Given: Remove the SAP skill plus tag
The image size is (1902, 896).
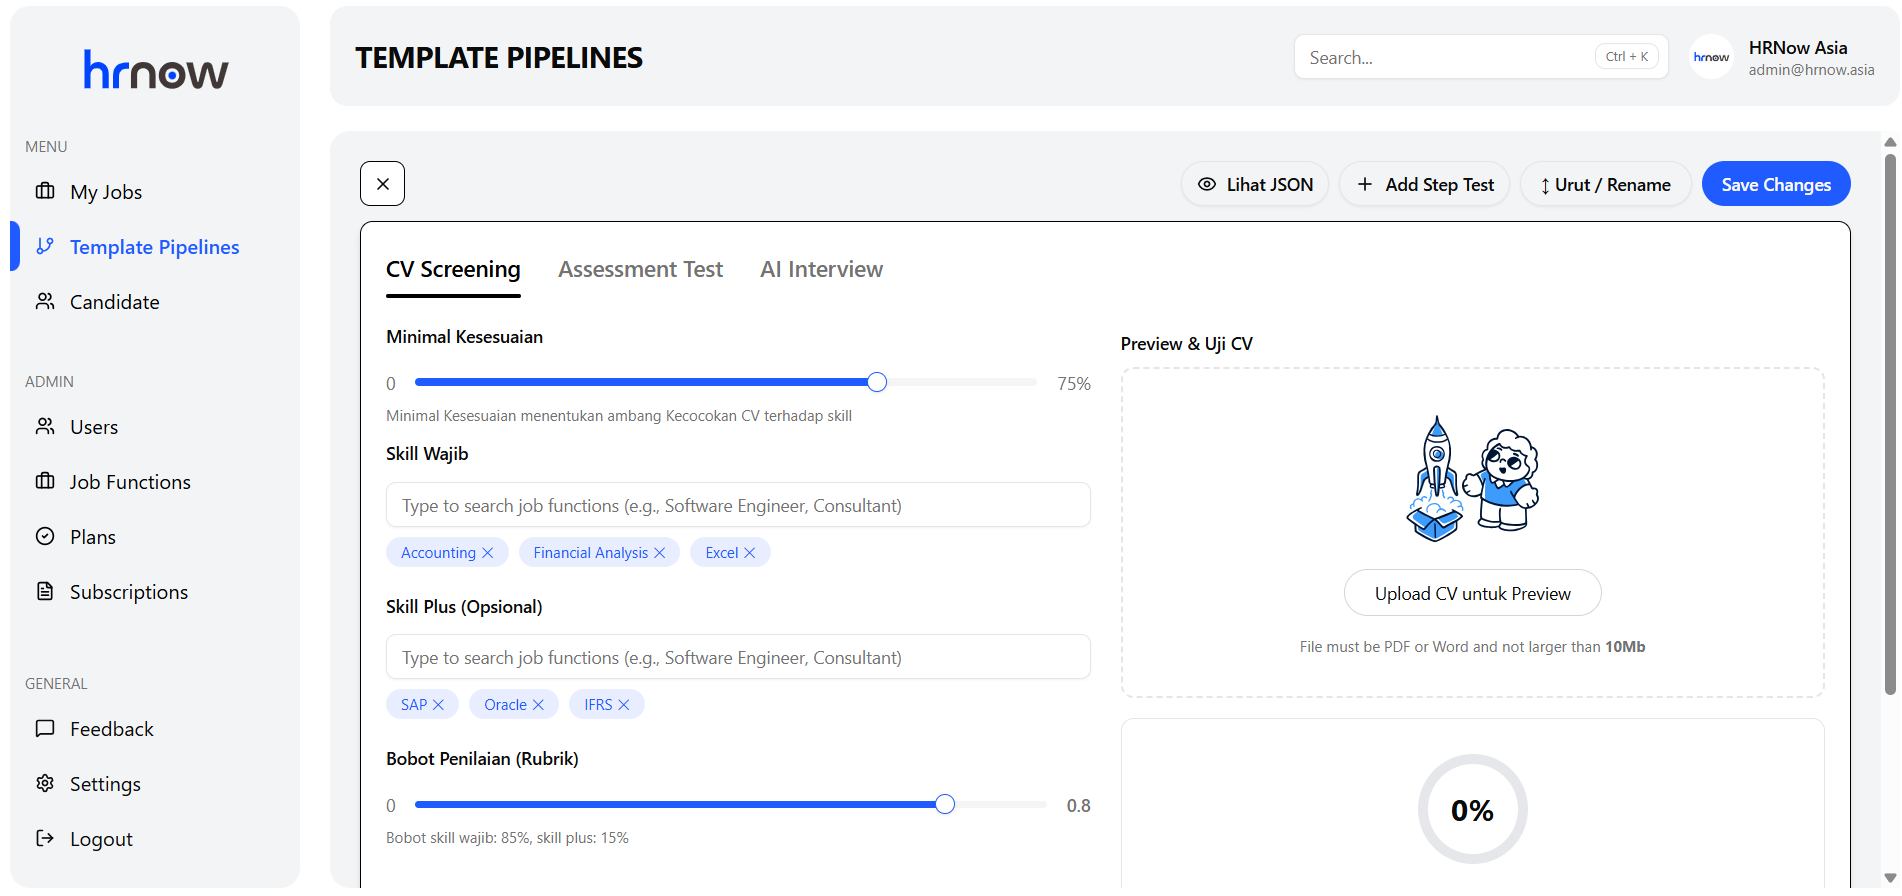Looking at the screenshot, I should point(438,705).
